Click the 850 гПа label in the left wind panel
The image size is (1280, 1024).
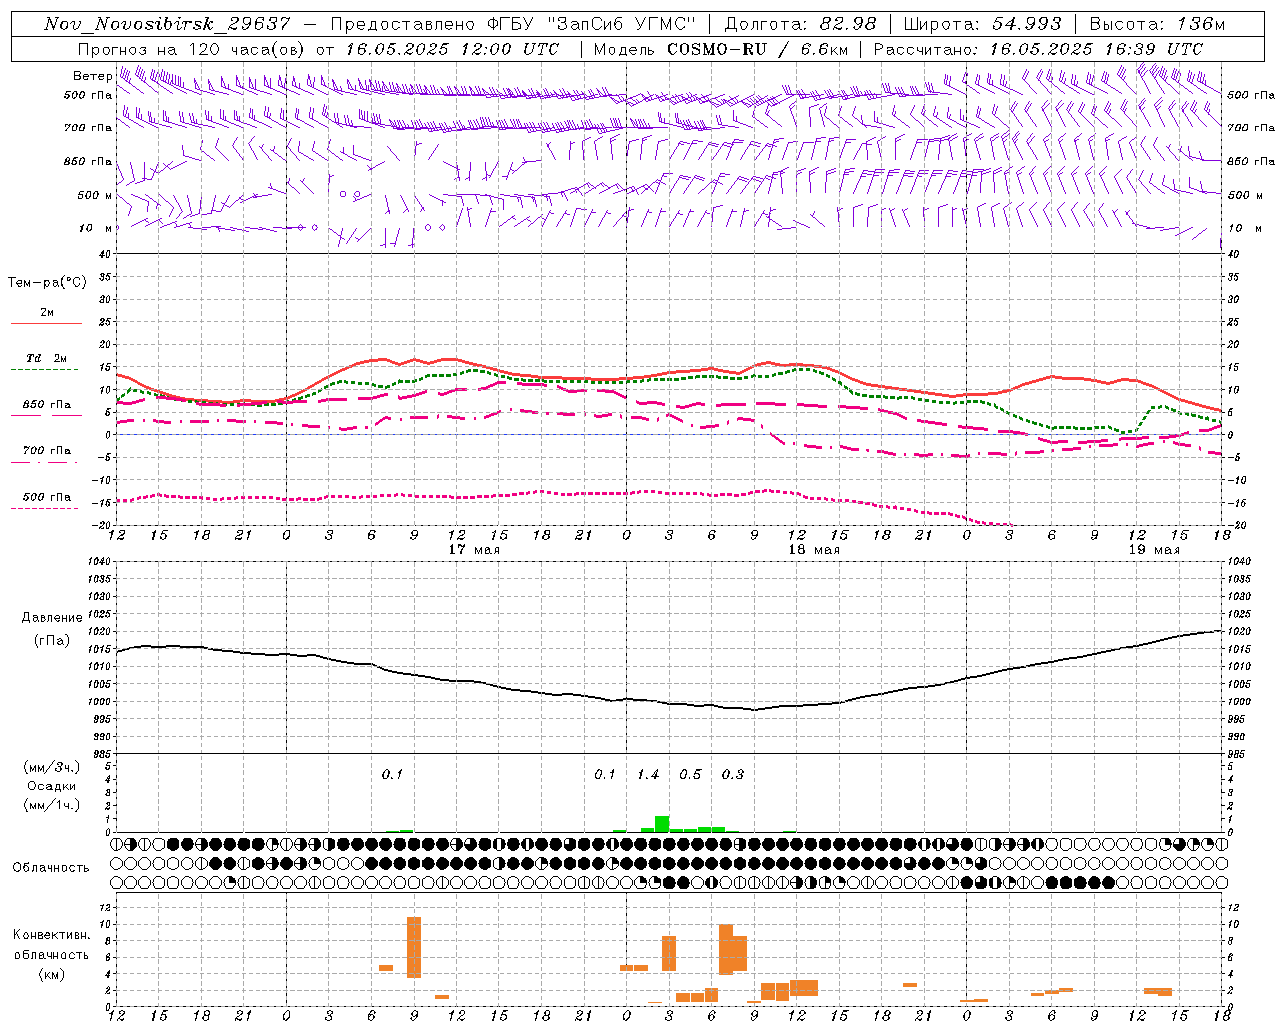point(88,161)
